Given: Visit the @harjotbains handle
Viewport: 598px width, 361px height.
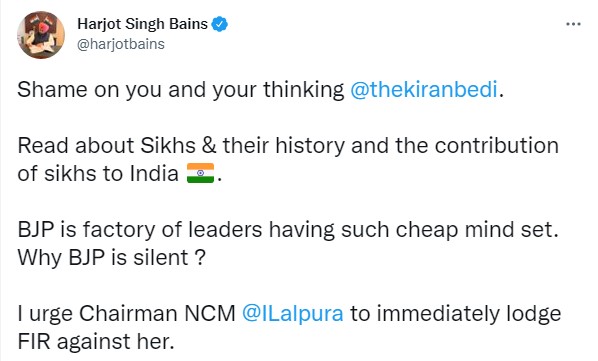Looking at the screenshot, I should point(121,44).
